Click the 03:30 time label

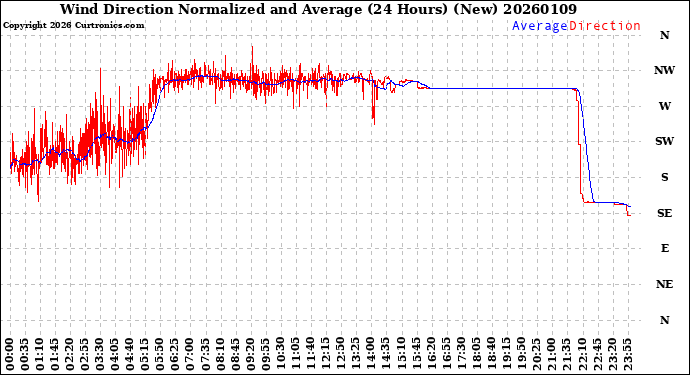(100, 355)
